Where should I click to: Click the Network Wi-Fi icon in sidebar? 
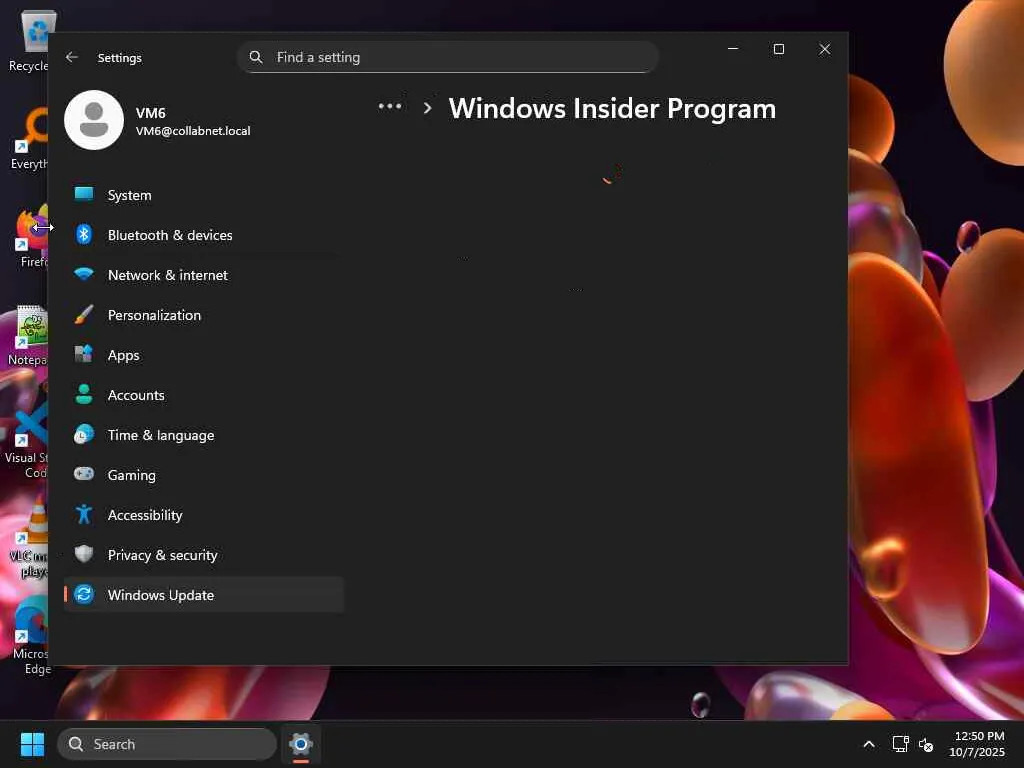click(84, 274)
